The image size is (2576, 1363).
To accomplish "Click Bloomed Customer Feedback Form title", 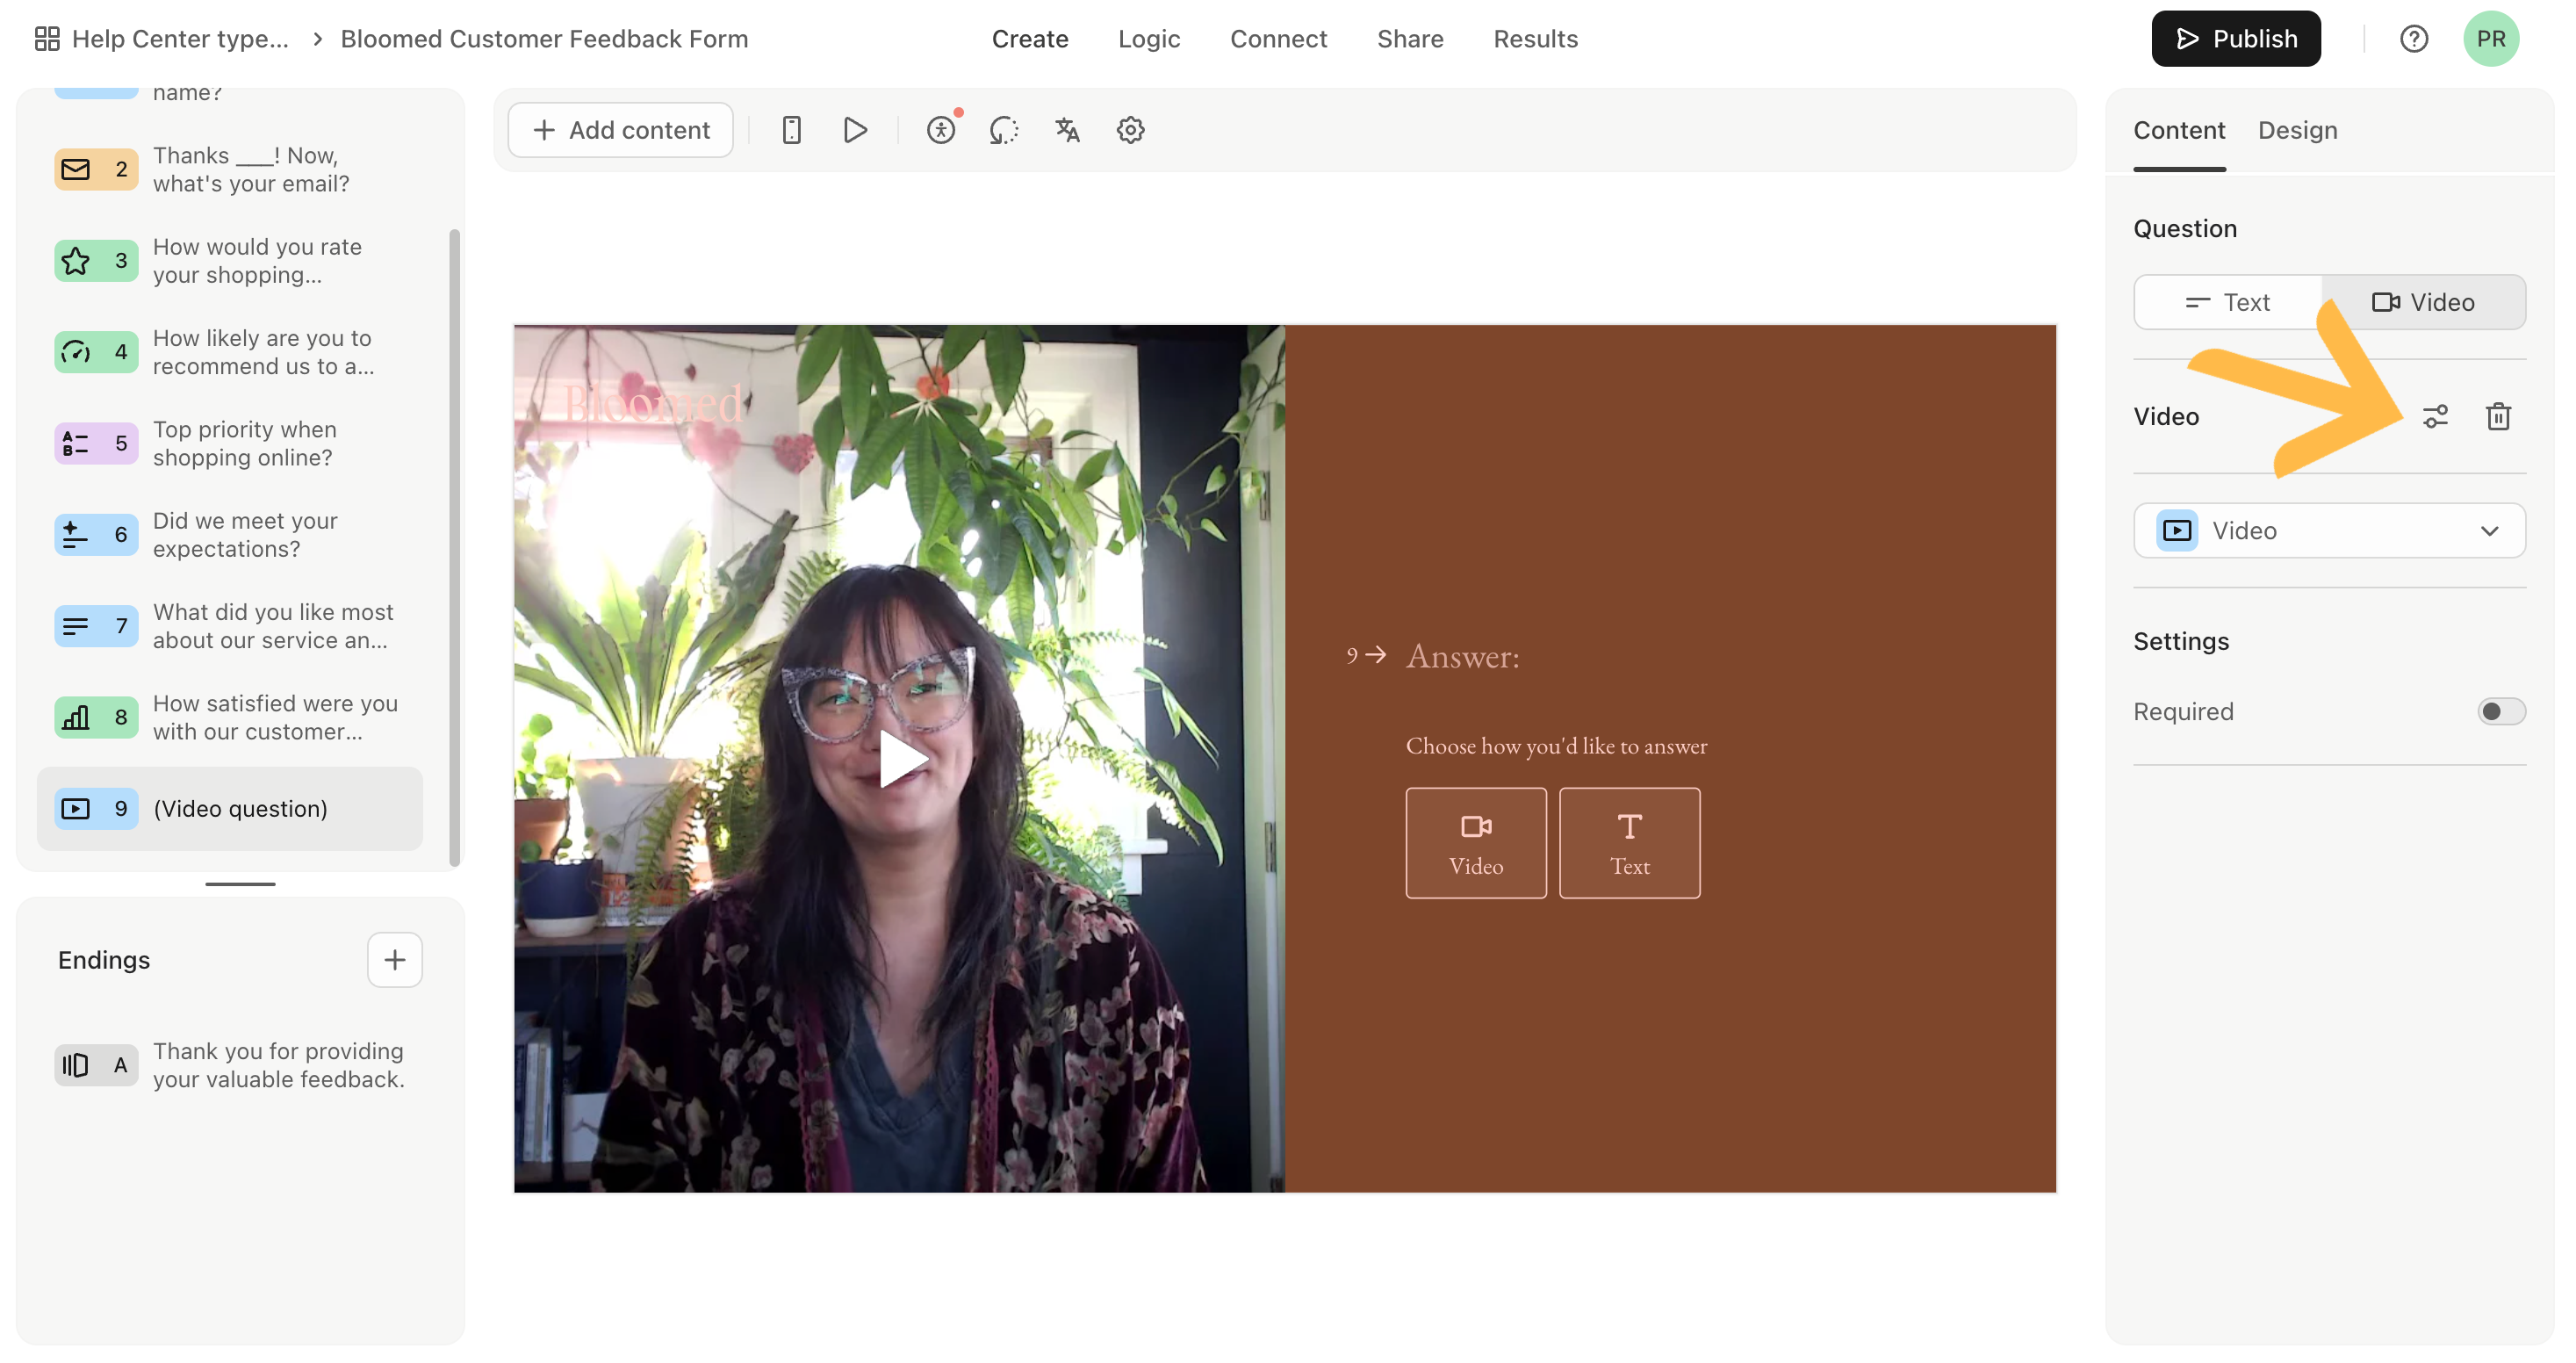I will [544, 39].
